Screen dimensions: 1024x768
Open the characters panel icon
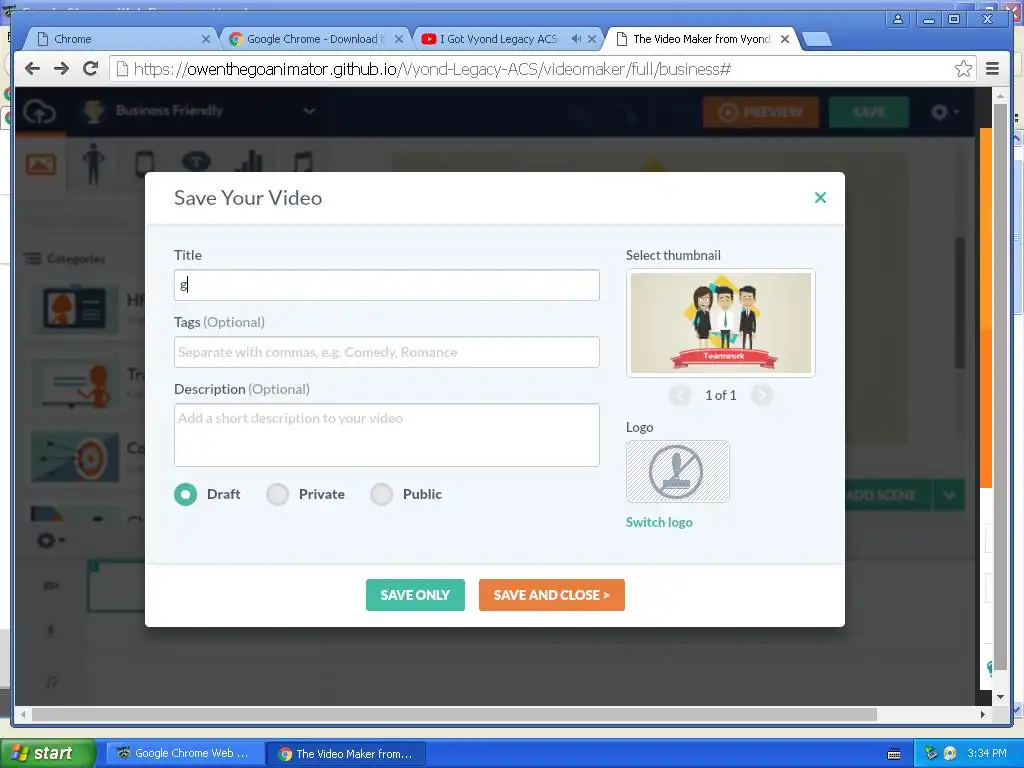click(93, 163)
